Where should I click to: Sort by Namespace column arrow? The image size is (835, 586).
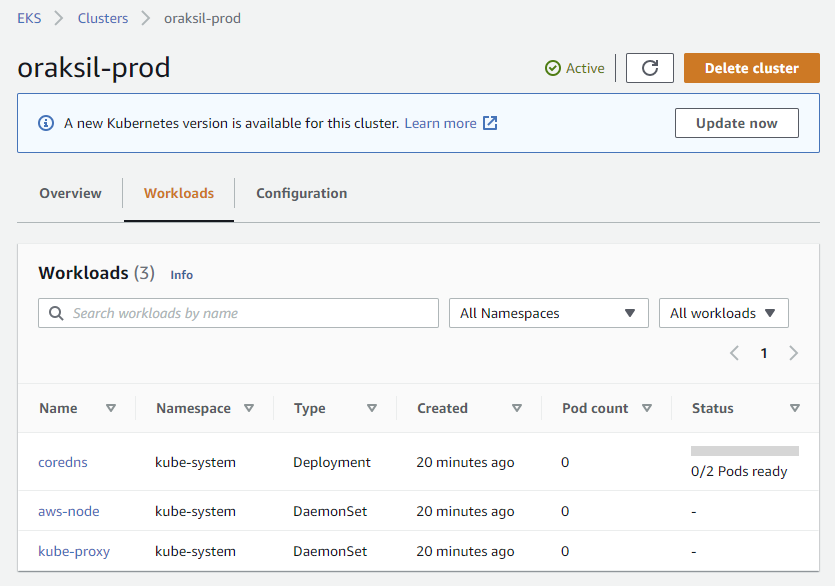[x=249, y=408]
